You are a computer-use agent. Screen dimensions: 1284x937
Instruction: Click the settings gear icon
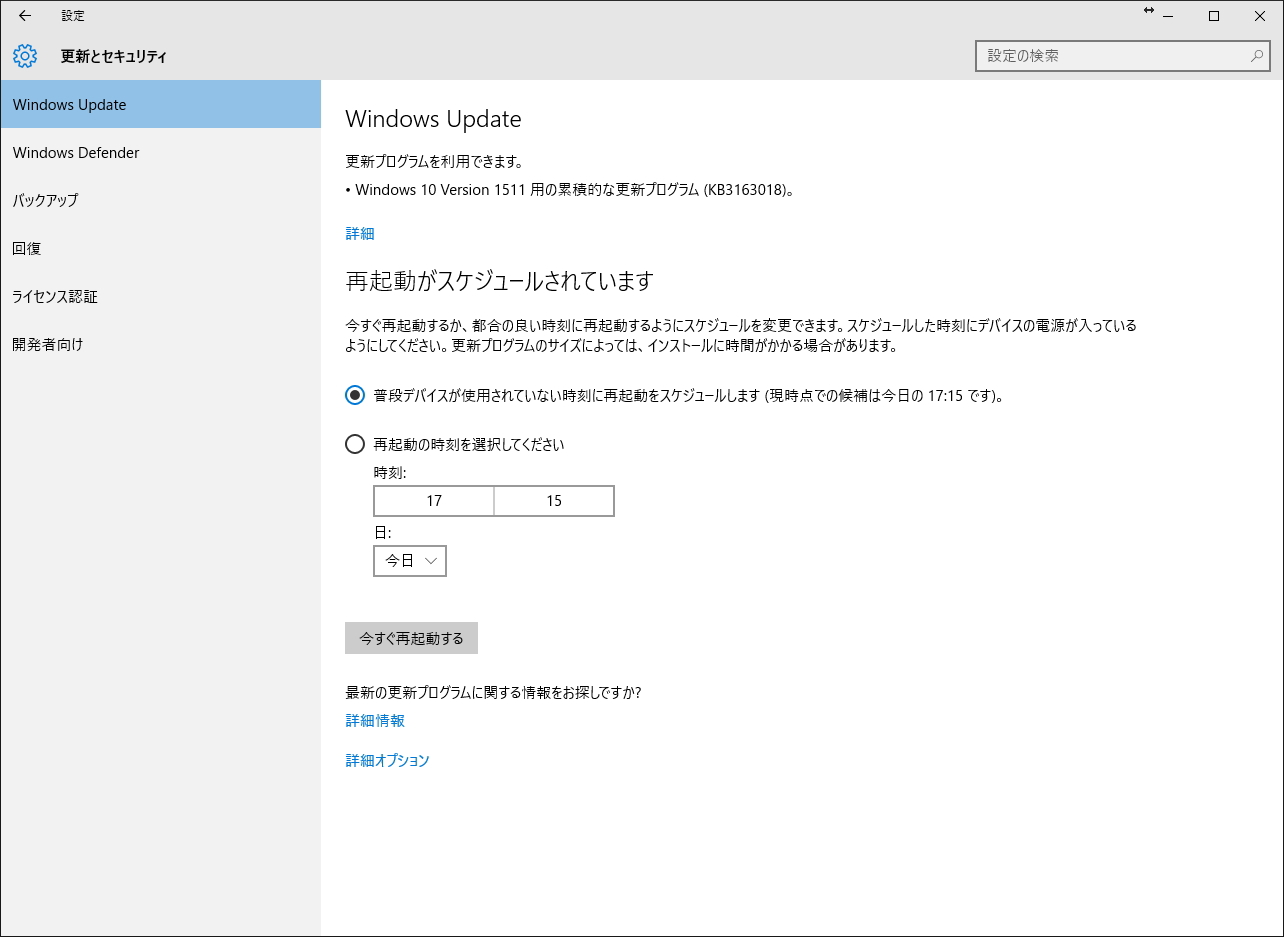[25, 56]
